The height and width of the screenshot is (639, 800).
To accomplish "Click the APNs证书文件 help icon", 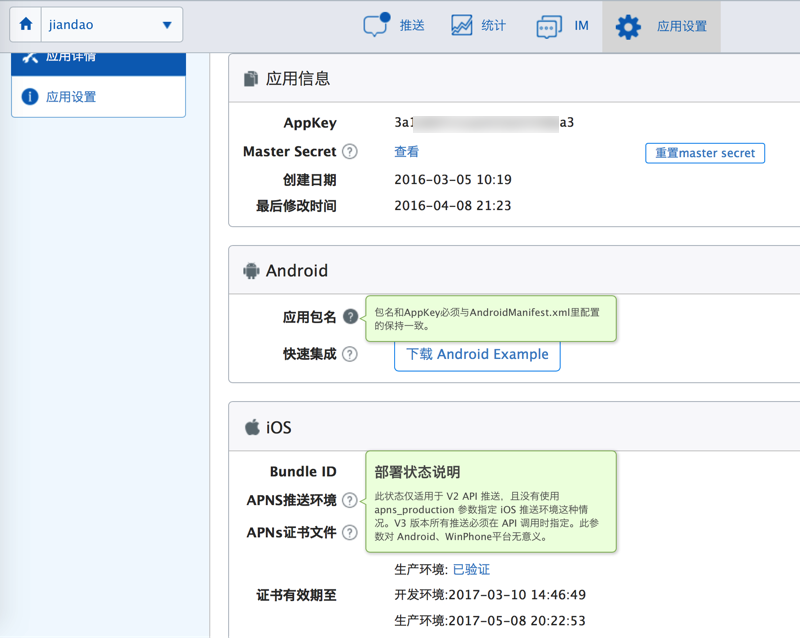I will point(349,532).
